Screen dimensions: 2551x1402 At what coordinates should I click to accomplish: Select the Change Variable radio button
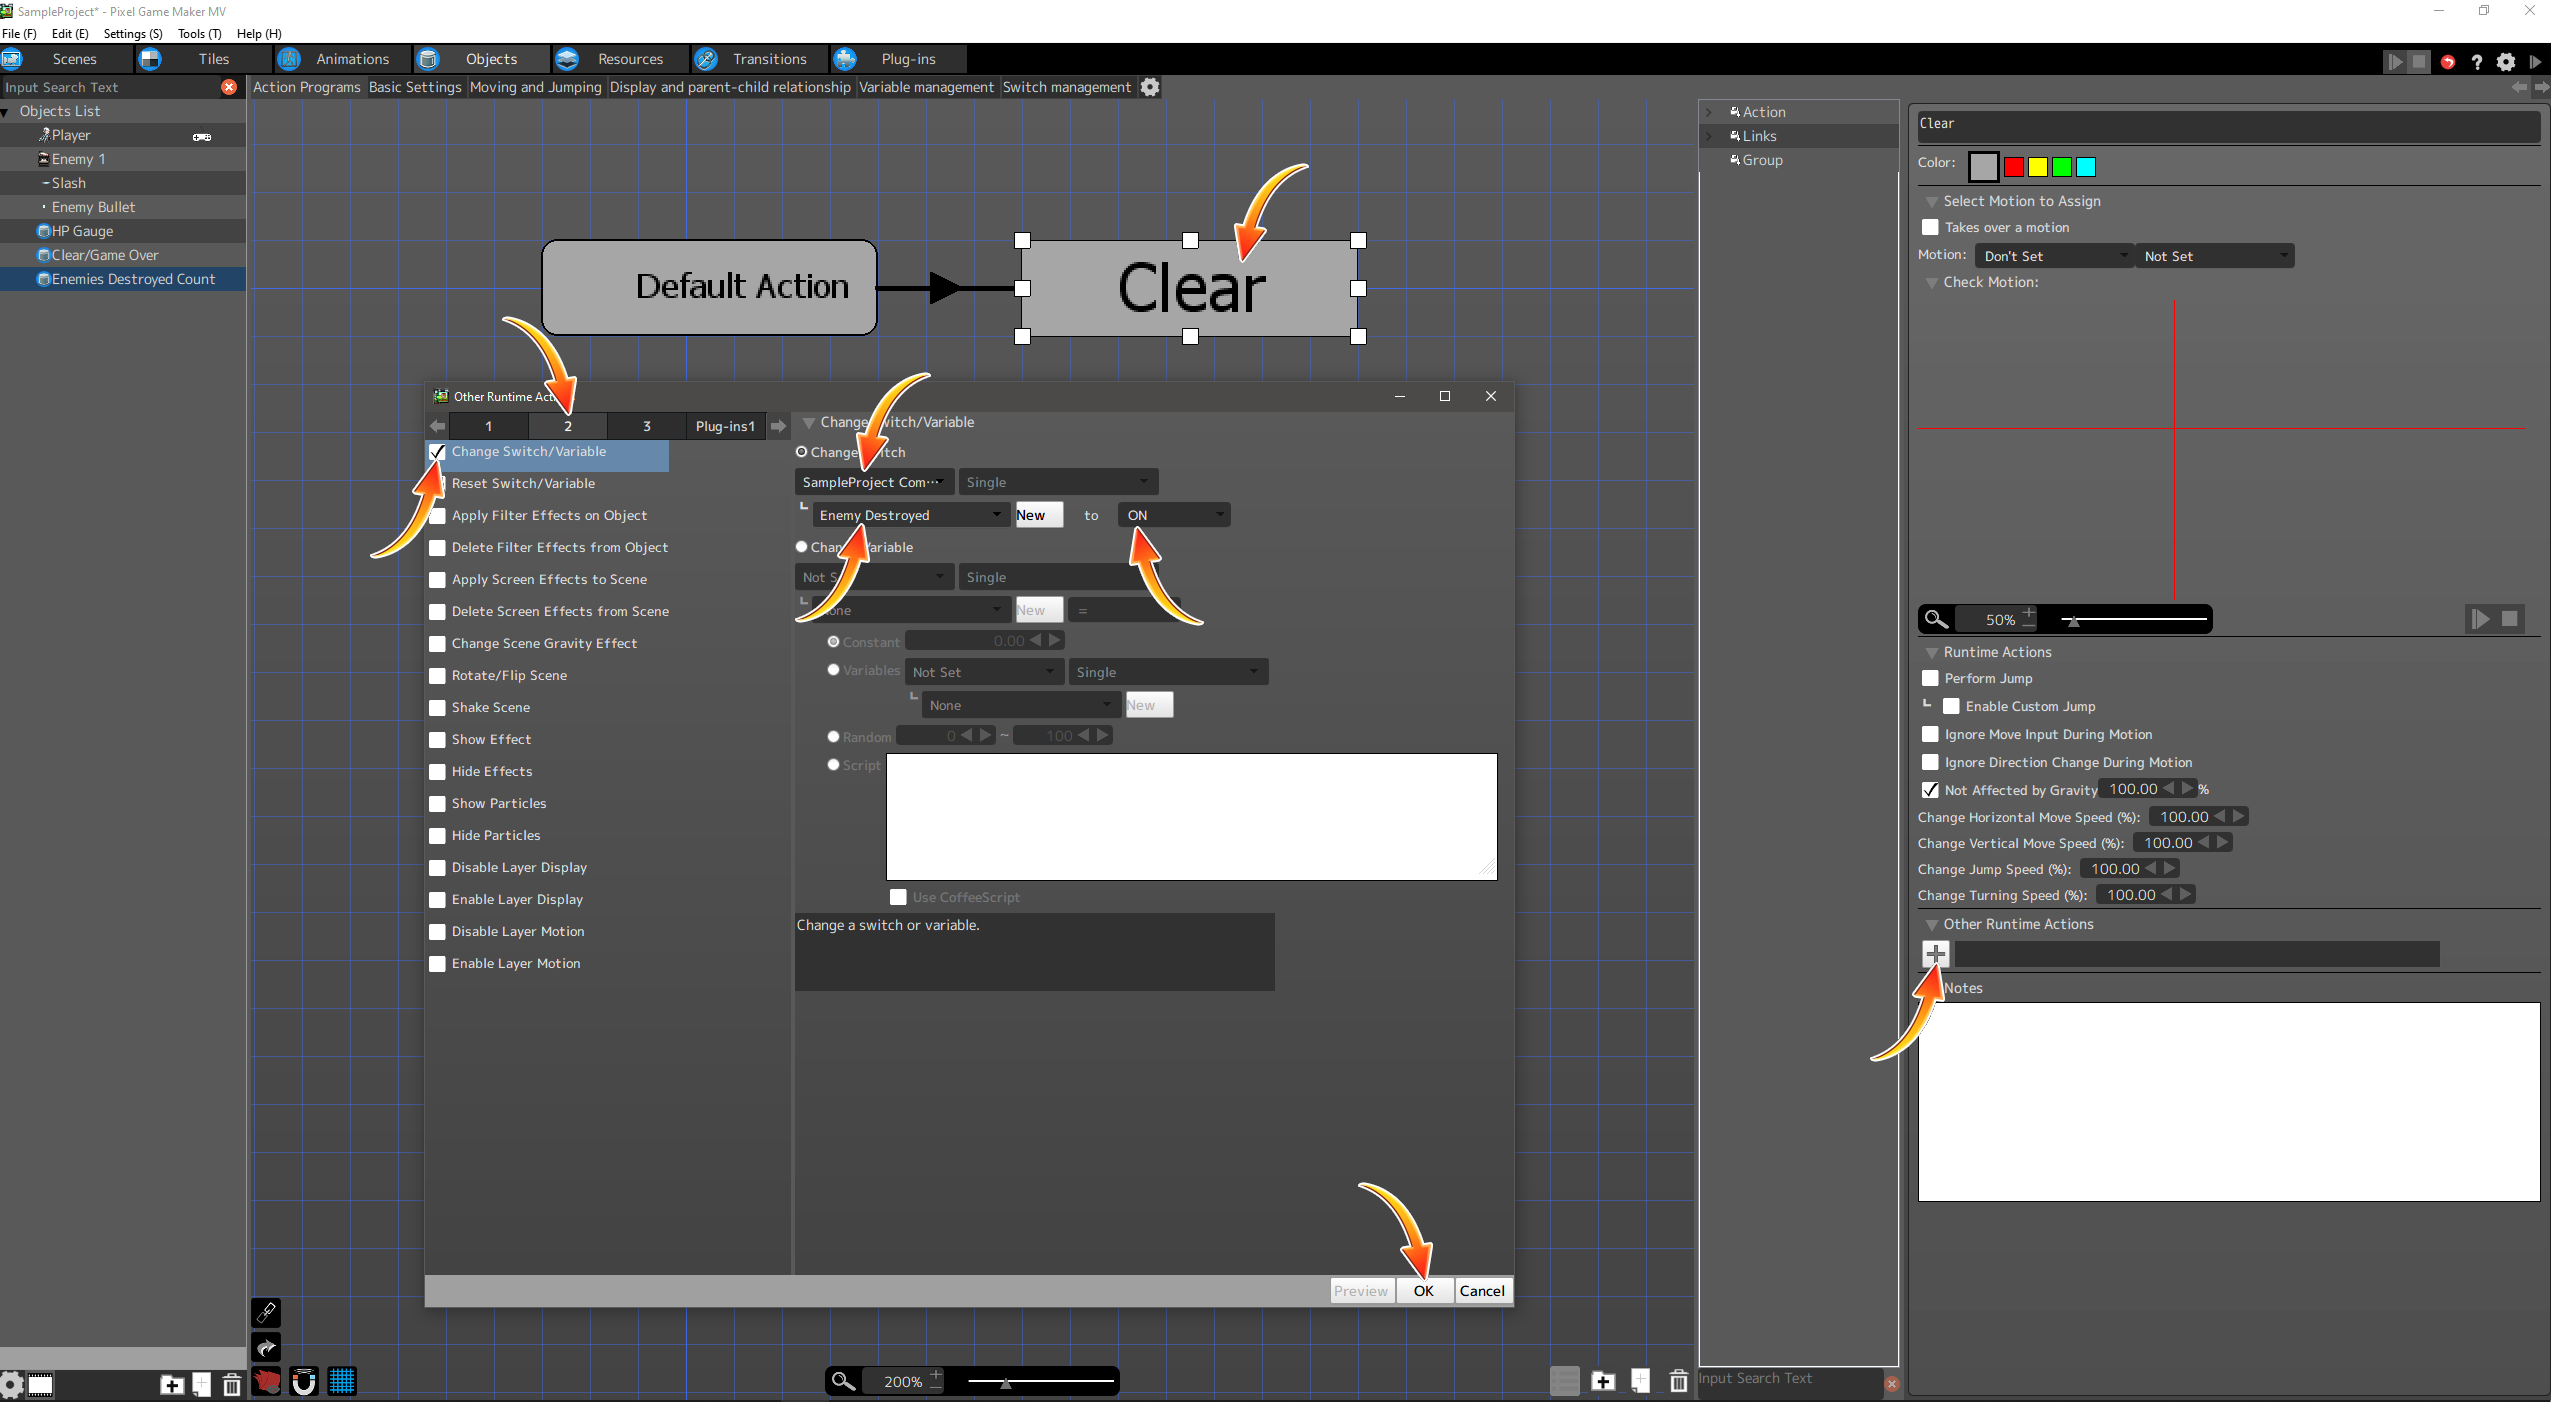pyautogui.click(x=802, y=547)
